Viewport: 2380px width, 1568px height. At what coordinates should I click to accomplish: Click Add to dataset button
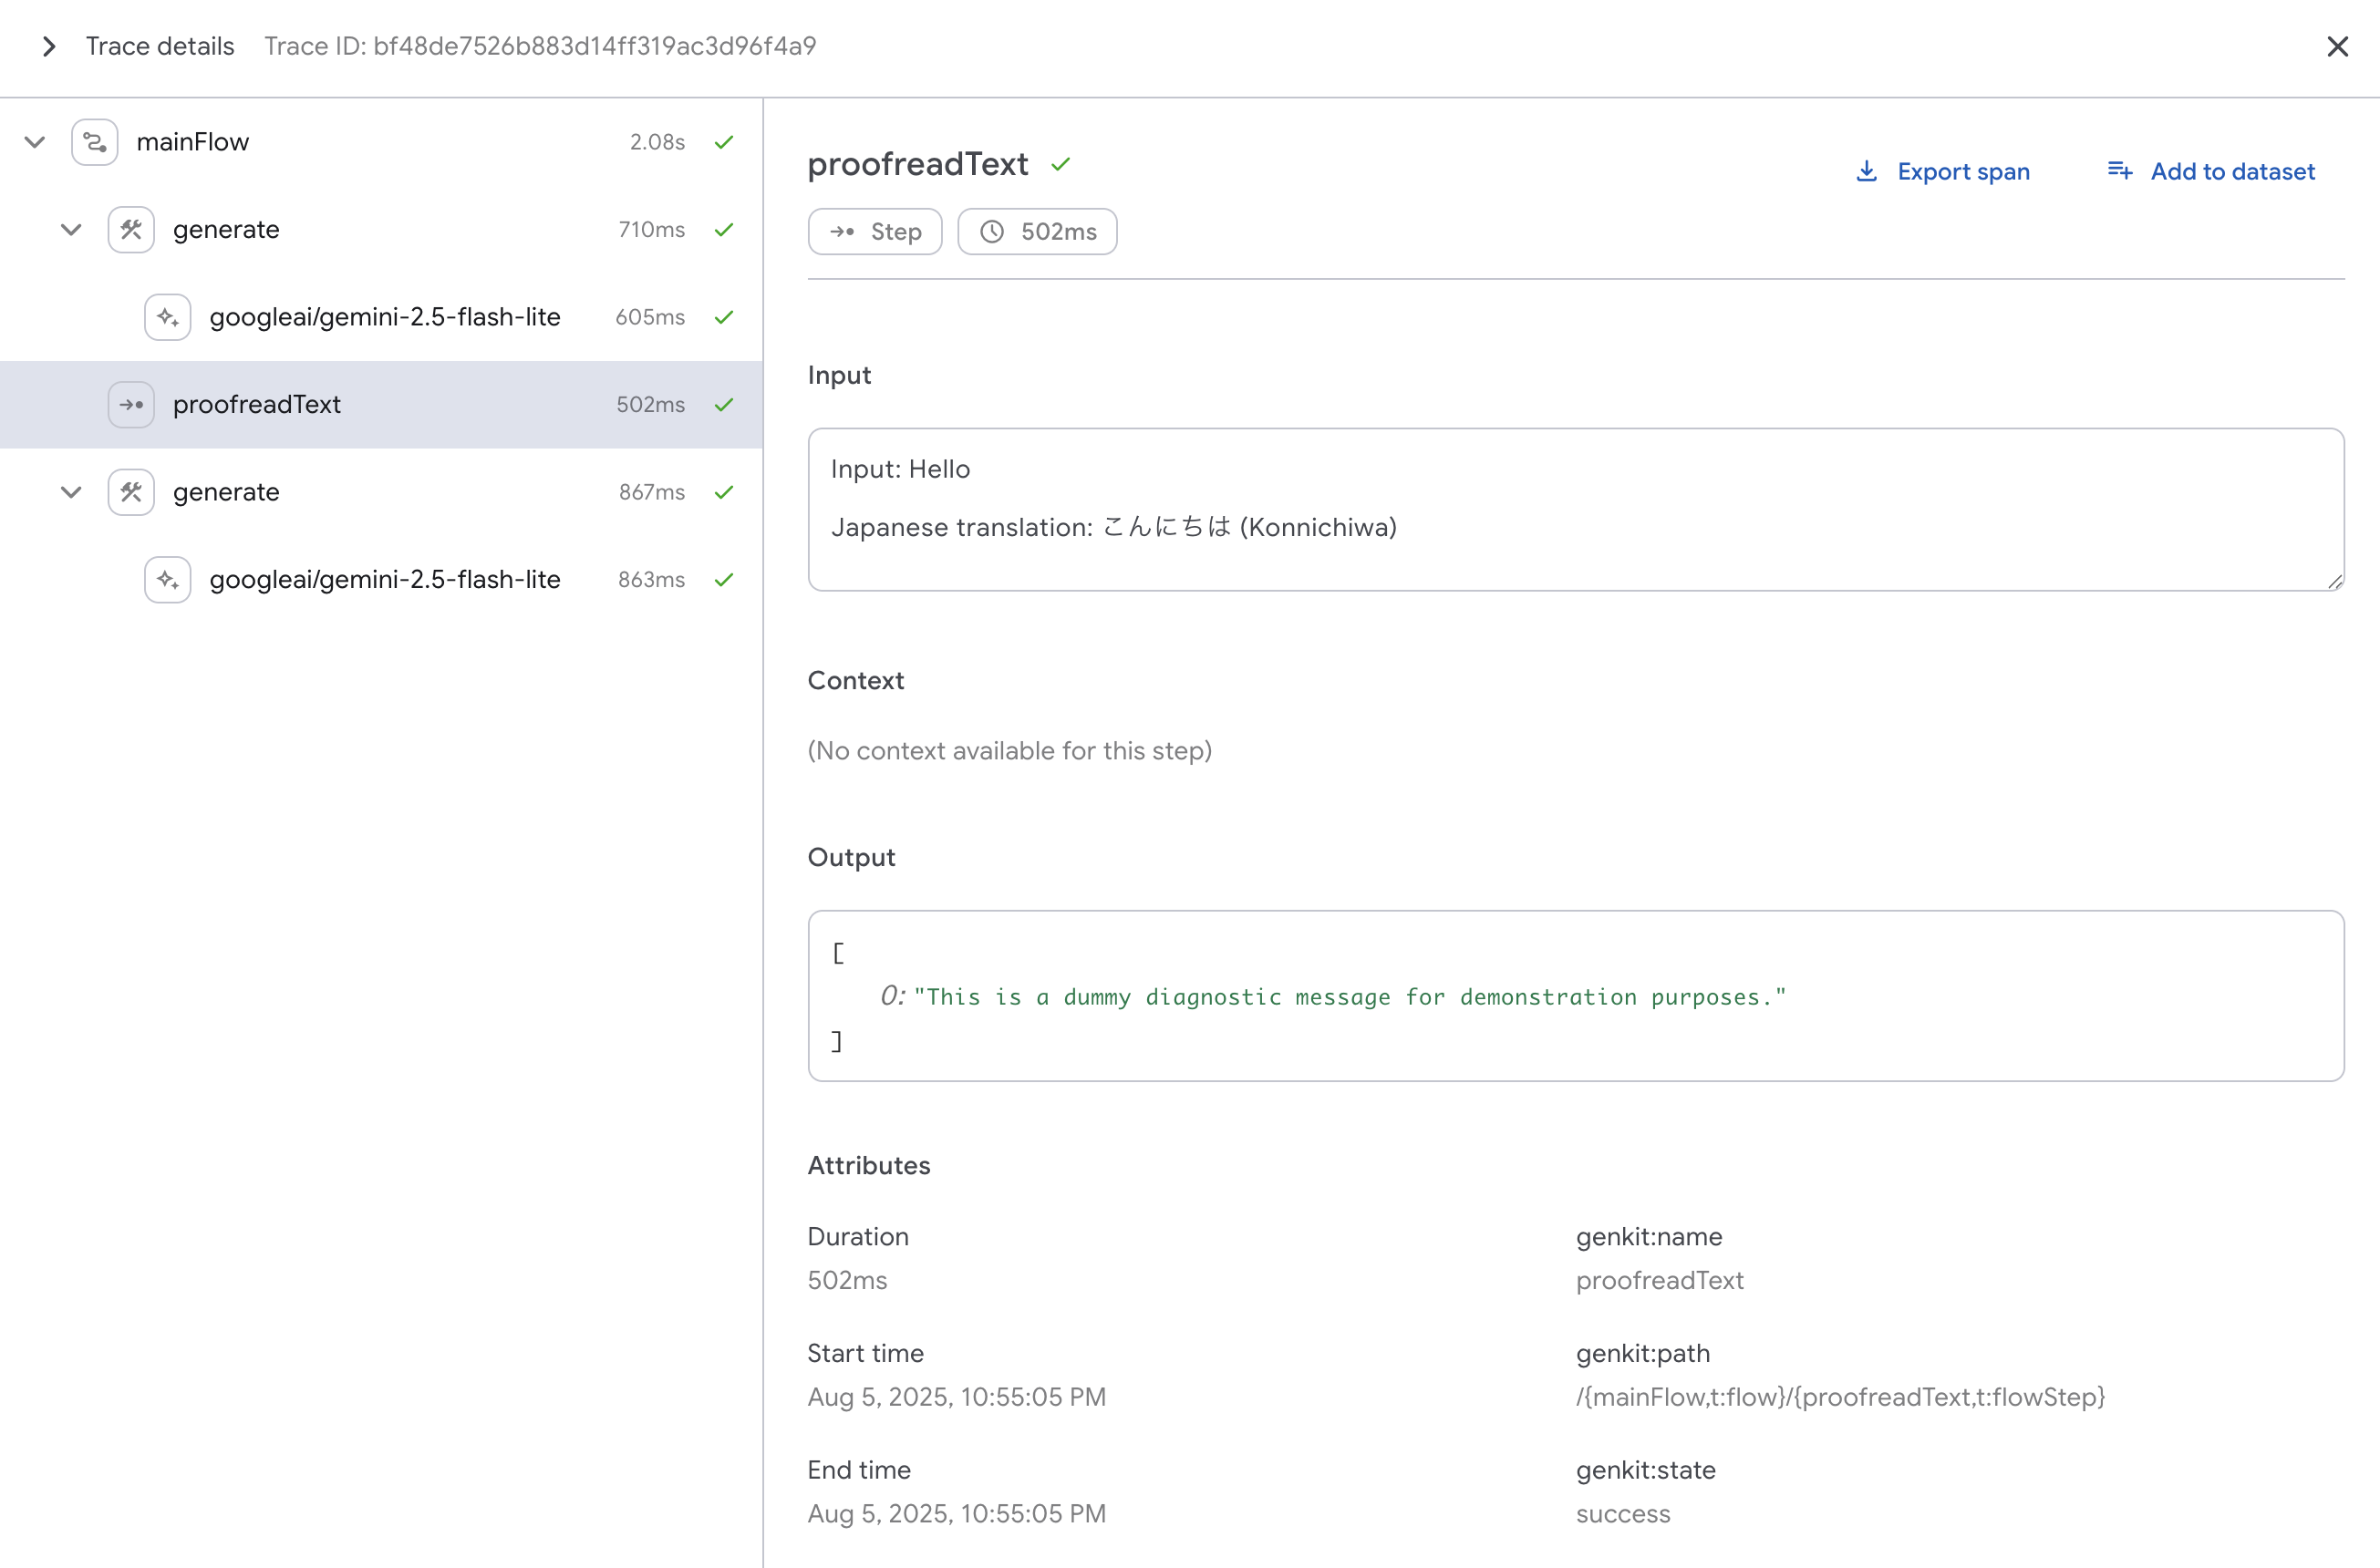[x=2232, y=172]
